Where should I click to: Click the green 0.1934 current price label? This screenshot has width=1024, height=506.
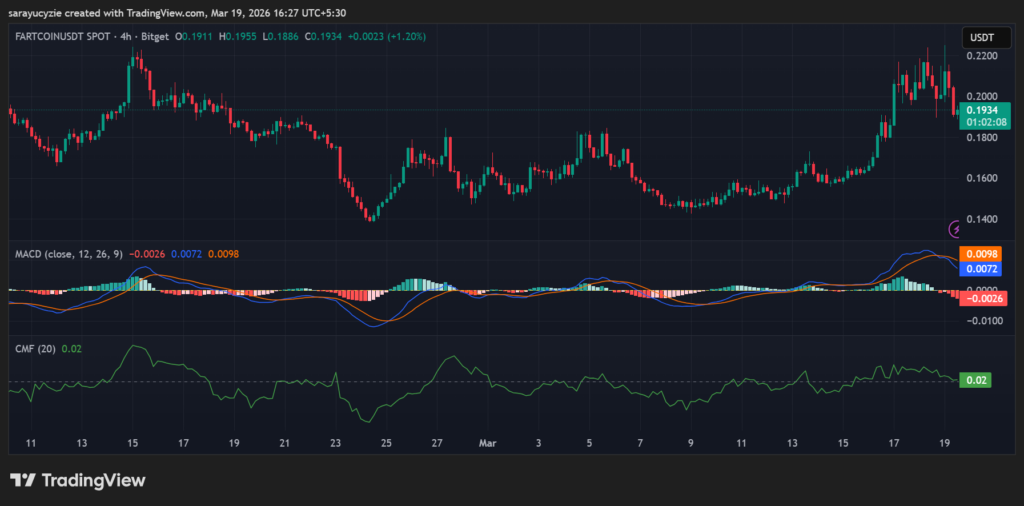[976, 112]
